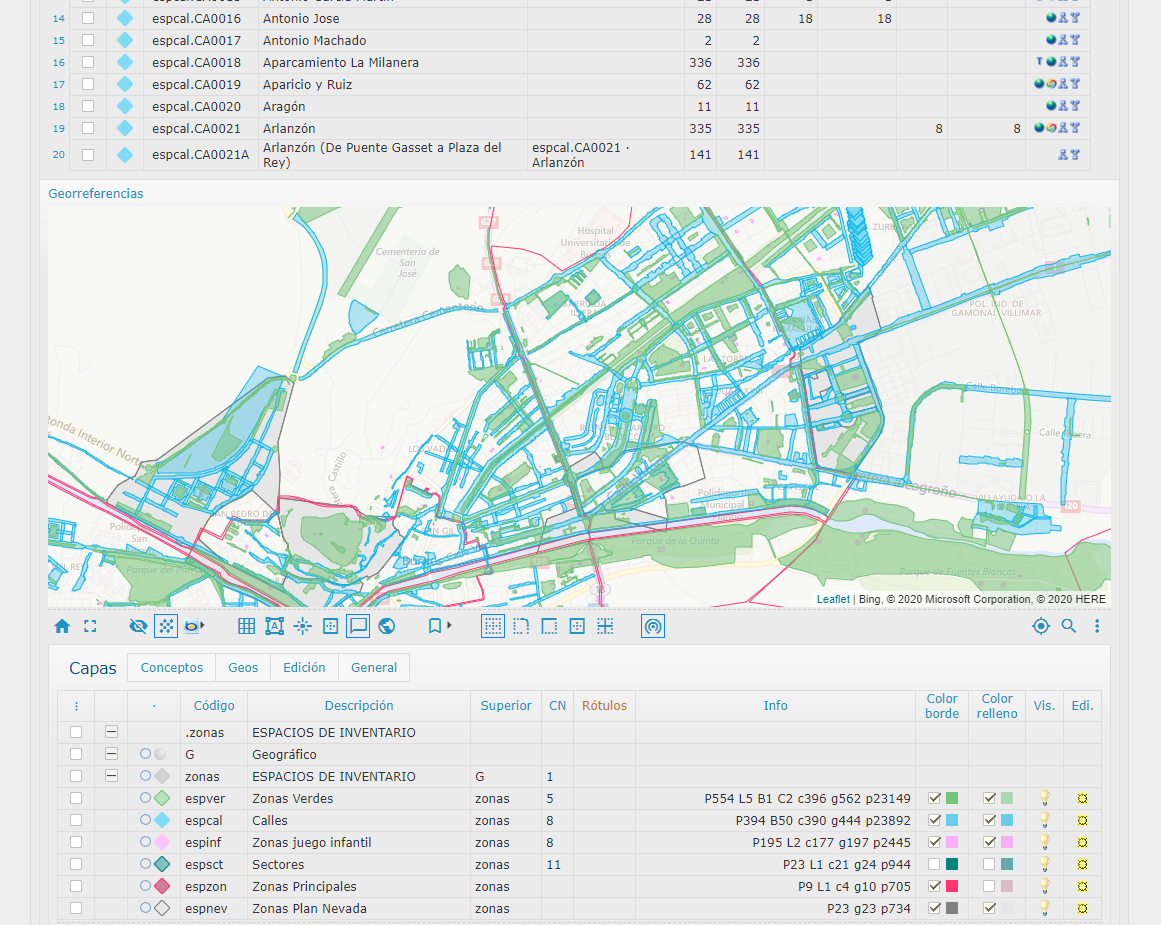Open the map search magnifier
This screenshot has width=1161, height=925.
click(1069, 627)
